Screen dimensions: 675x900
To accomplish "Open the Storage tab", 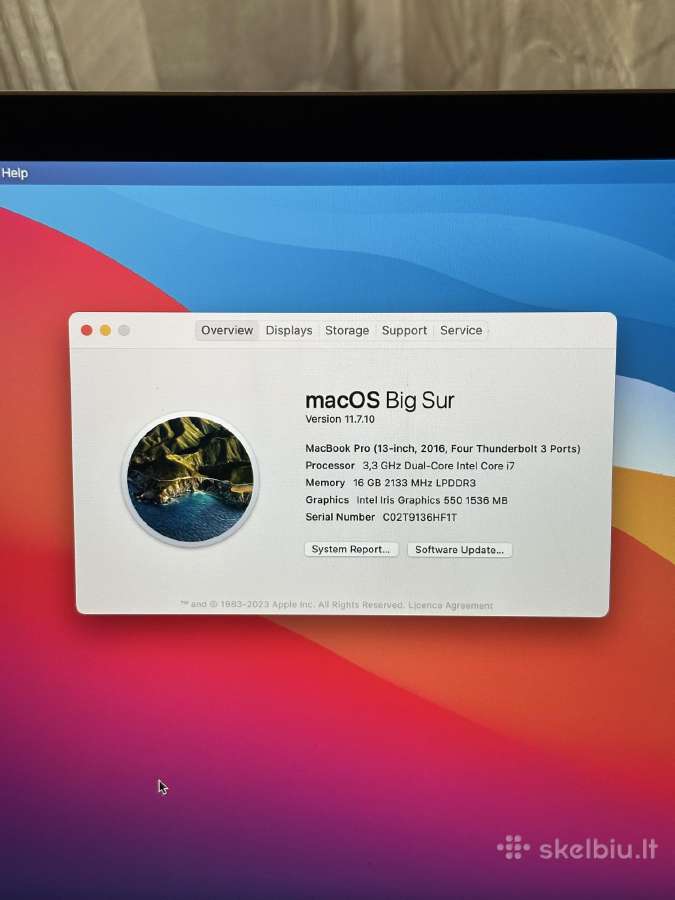I will pyautogui.click(x=347, y=331).
